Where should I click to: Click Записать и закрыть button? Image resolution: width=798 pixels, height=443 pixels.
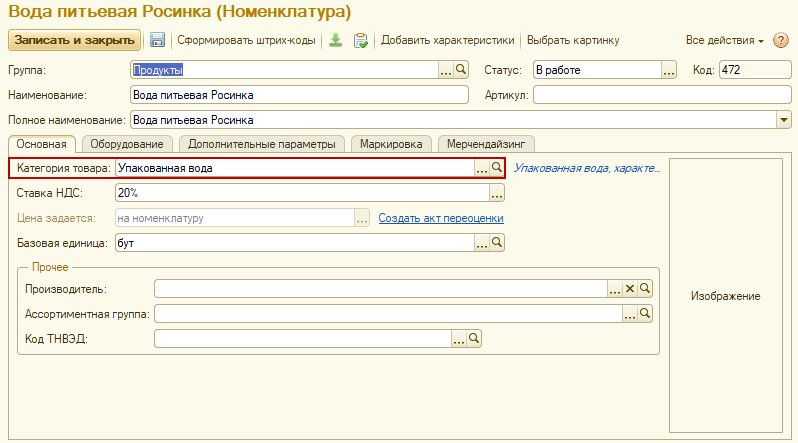(x=74, y=40)
